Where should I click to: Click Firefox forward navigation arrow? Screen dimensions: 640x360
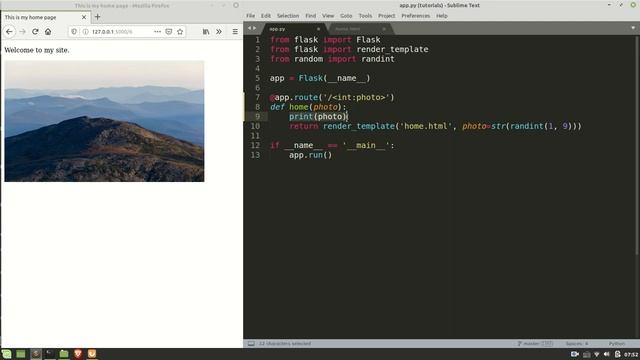(x=22, y=31)
